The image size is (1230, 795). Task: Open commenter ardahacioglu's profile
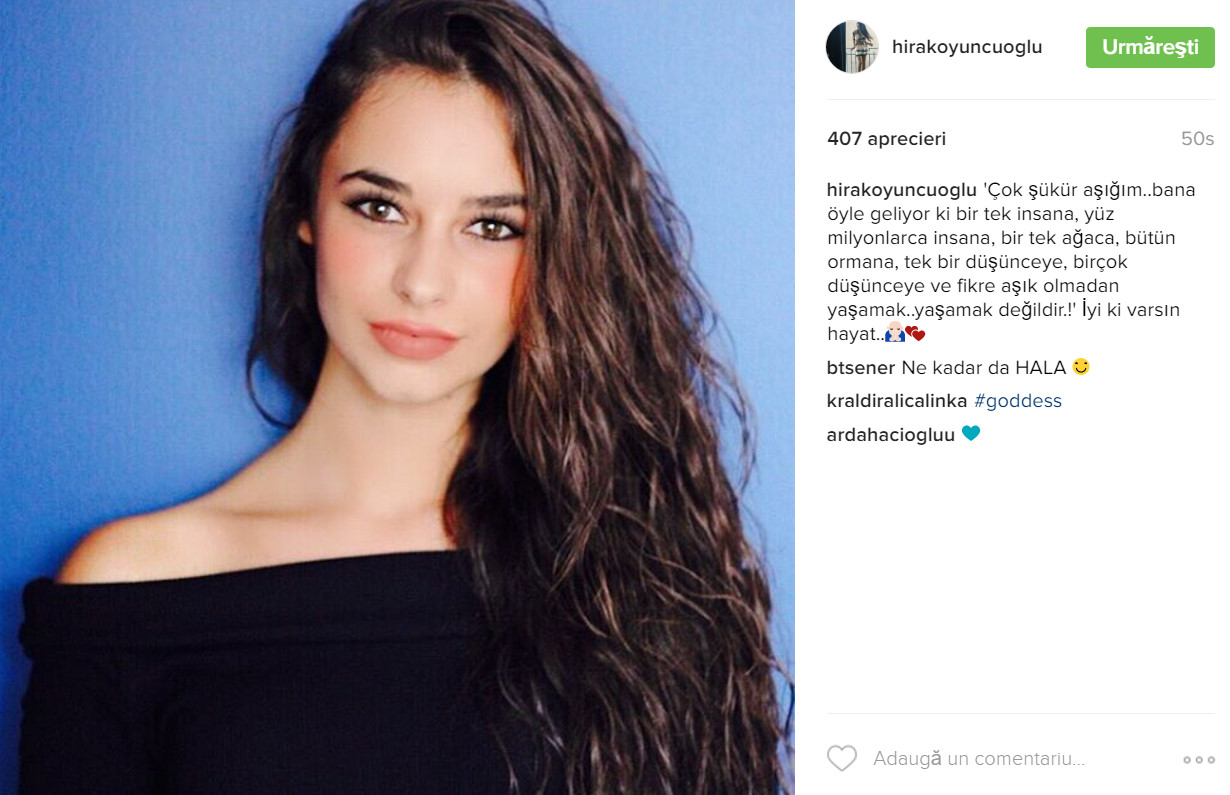(891, 435)
